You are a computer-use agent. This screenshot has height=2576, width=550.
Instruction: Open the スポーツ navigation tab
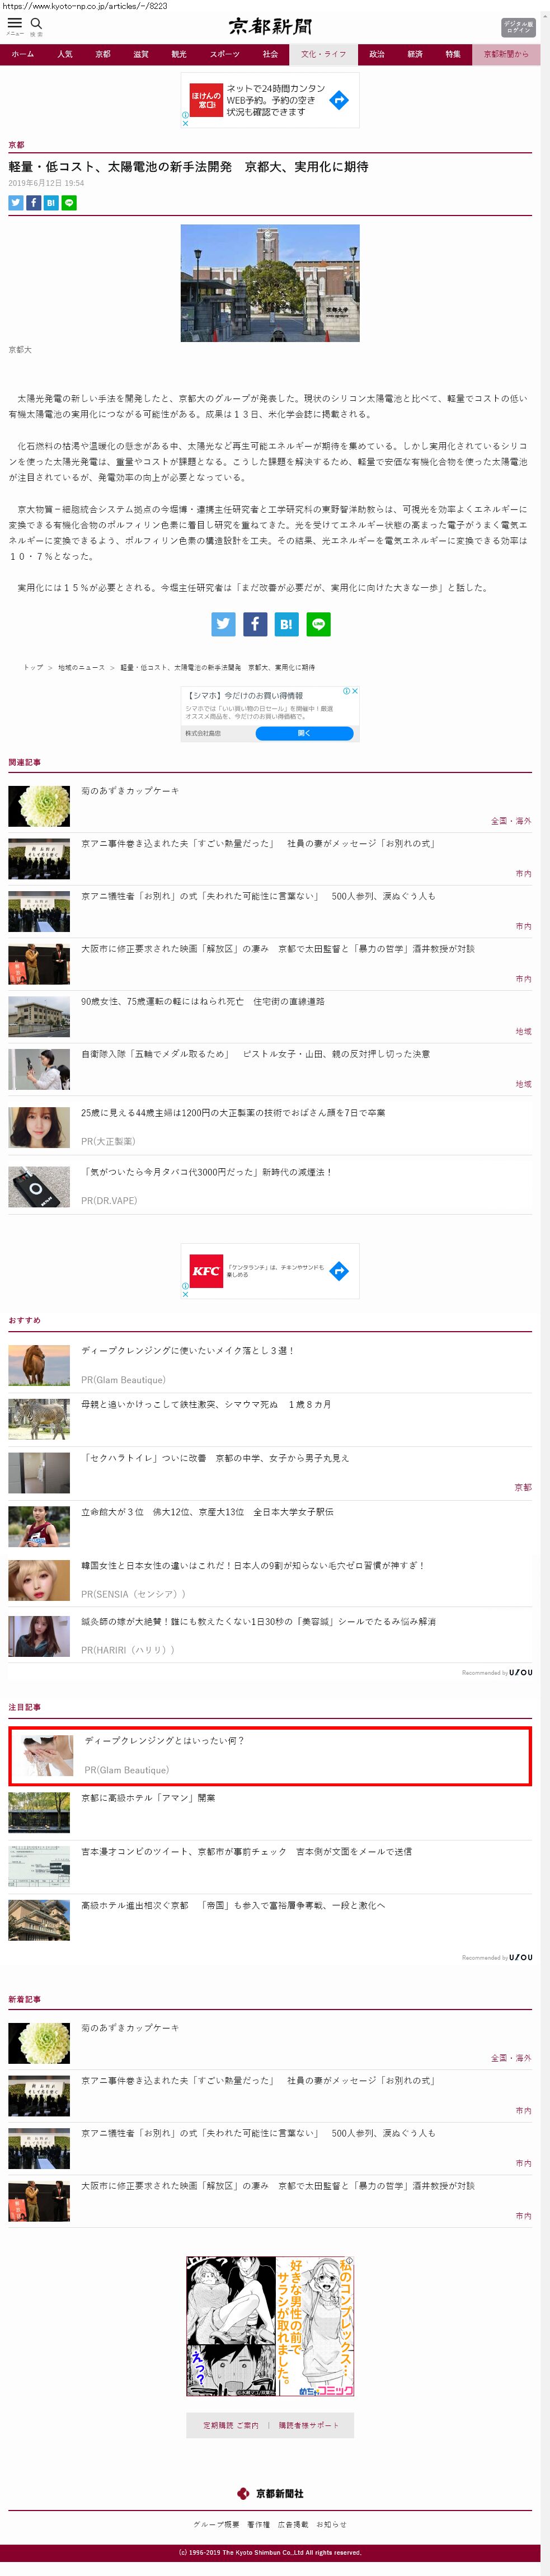224,54
